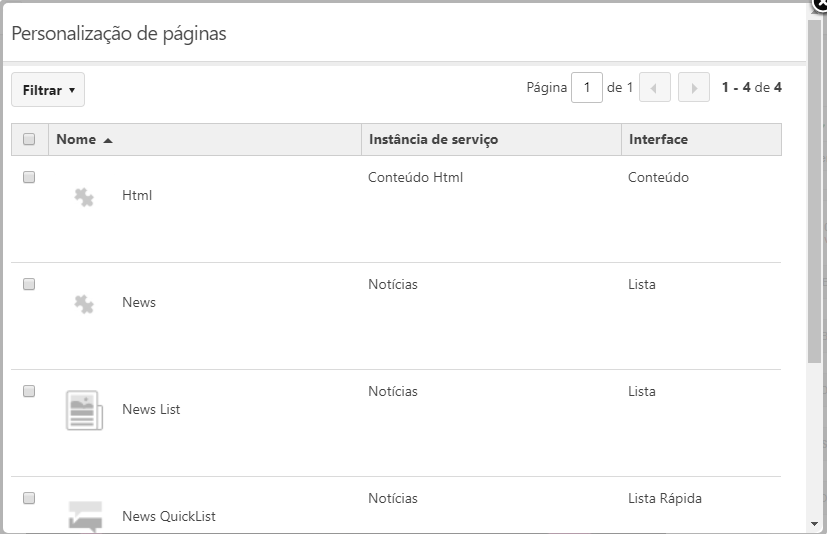
Task: Click Lista in the News row
Action: (642, 284)
